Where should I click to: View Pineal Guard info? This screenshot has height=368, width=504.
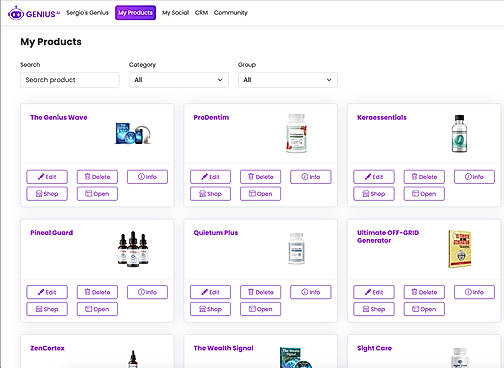(x=147, y=292)
